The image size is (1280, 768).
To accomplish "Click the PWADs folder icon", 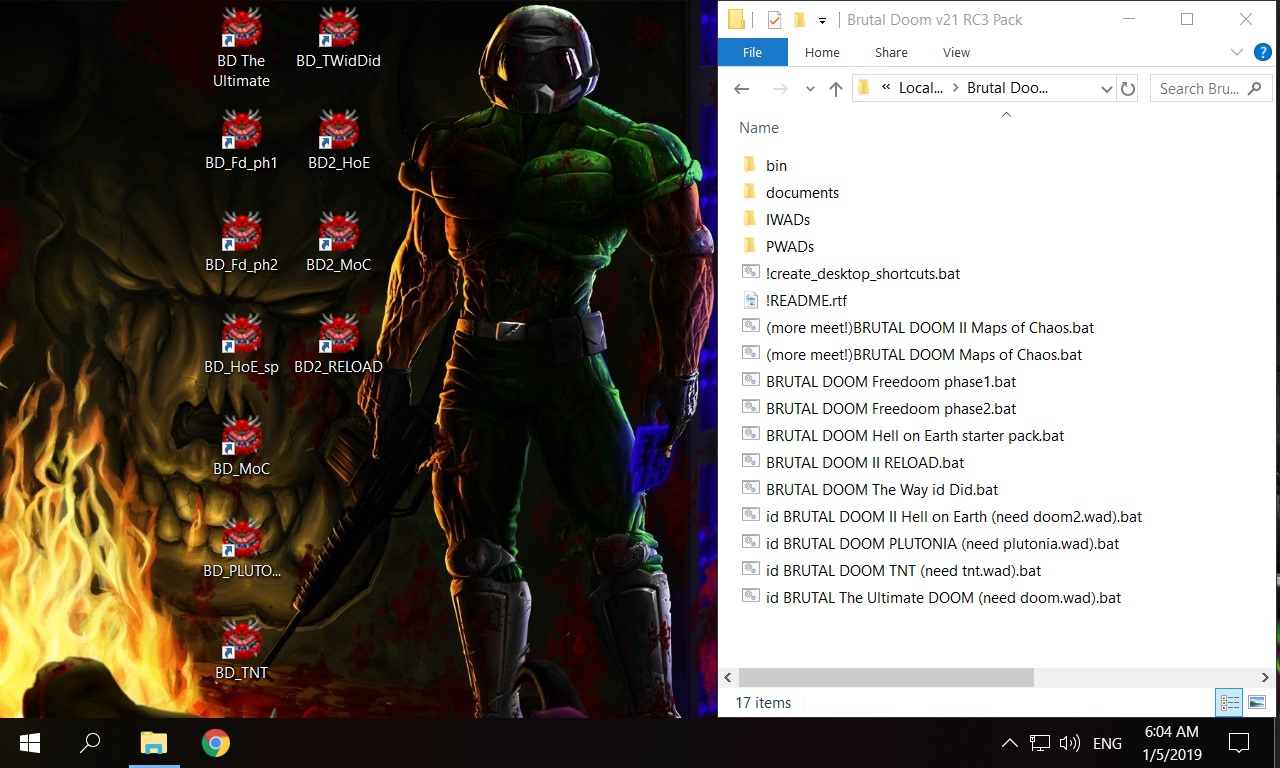I will coord(750,246).
